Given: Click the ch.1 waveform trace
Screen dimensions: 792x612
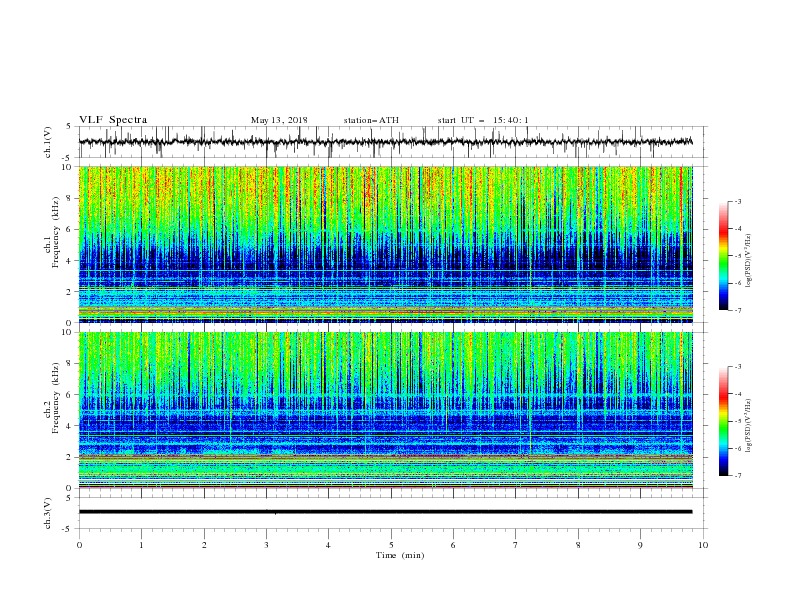Looking at the screenshot, I should point(385,142).
